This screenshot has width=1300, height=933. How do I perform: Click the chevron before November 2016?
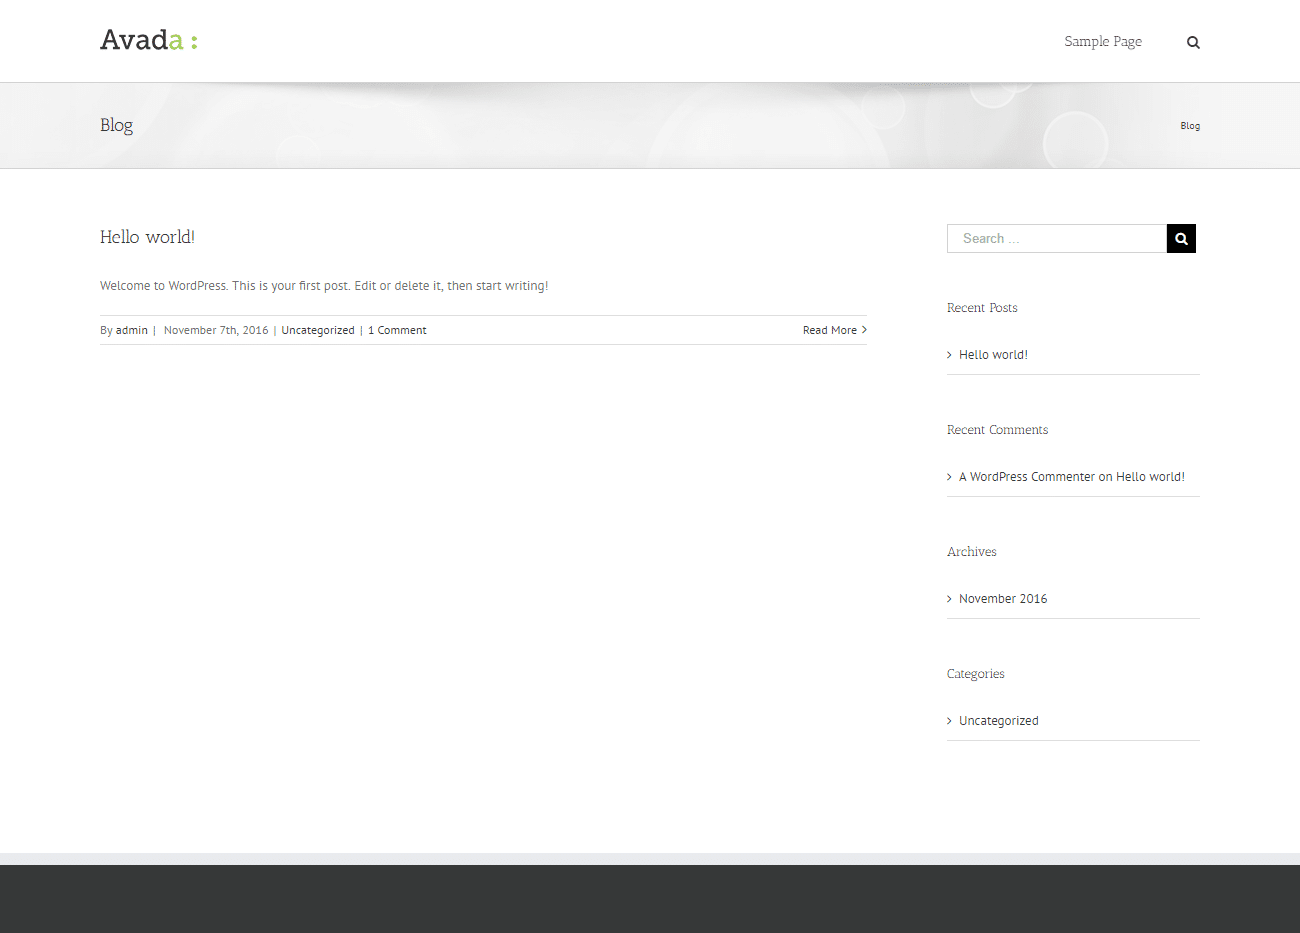tap(950, 599)
